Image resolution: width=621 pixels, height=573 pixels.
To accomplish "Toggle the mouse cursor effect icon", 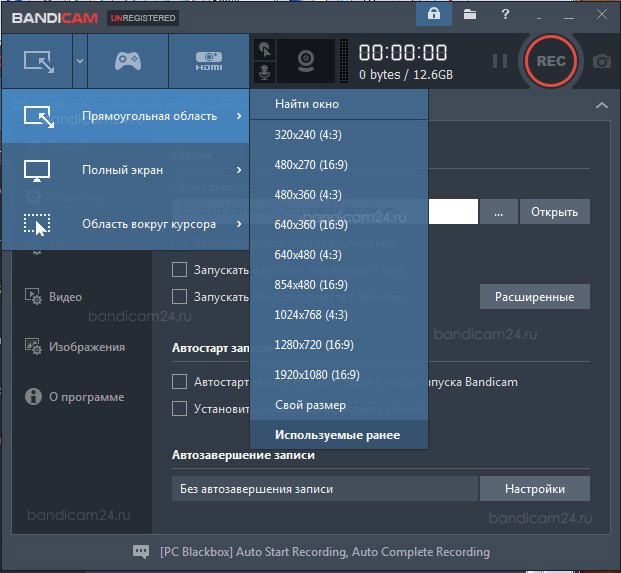I will click(265, 49).
